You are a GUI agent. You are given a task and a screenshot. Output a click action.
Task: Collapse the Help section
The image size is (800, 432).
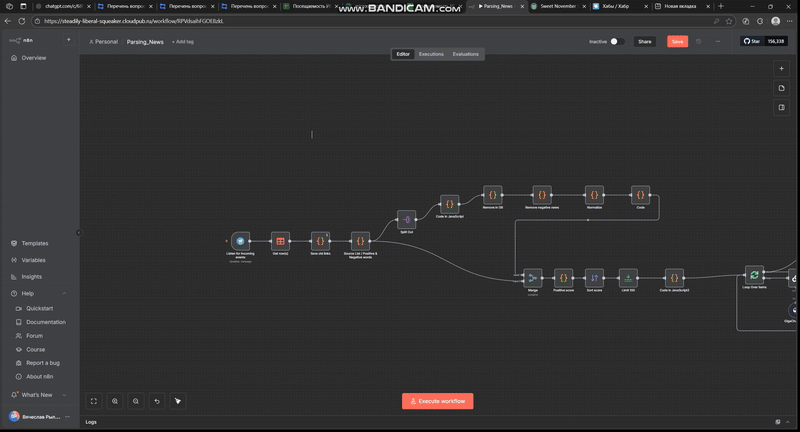(65, 293)
